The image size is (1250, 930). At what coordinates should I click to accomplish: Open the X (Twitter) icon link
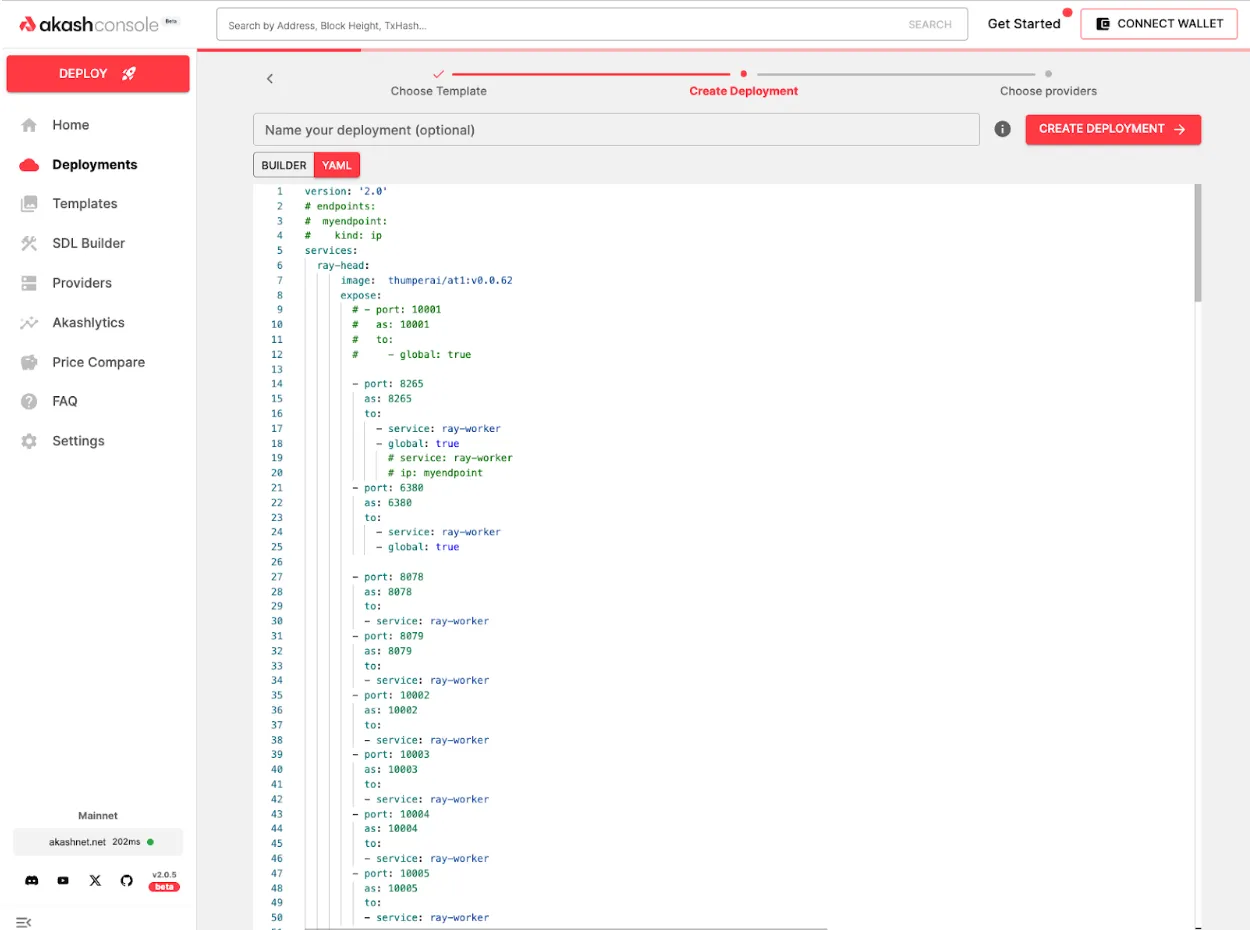point(95,880)
